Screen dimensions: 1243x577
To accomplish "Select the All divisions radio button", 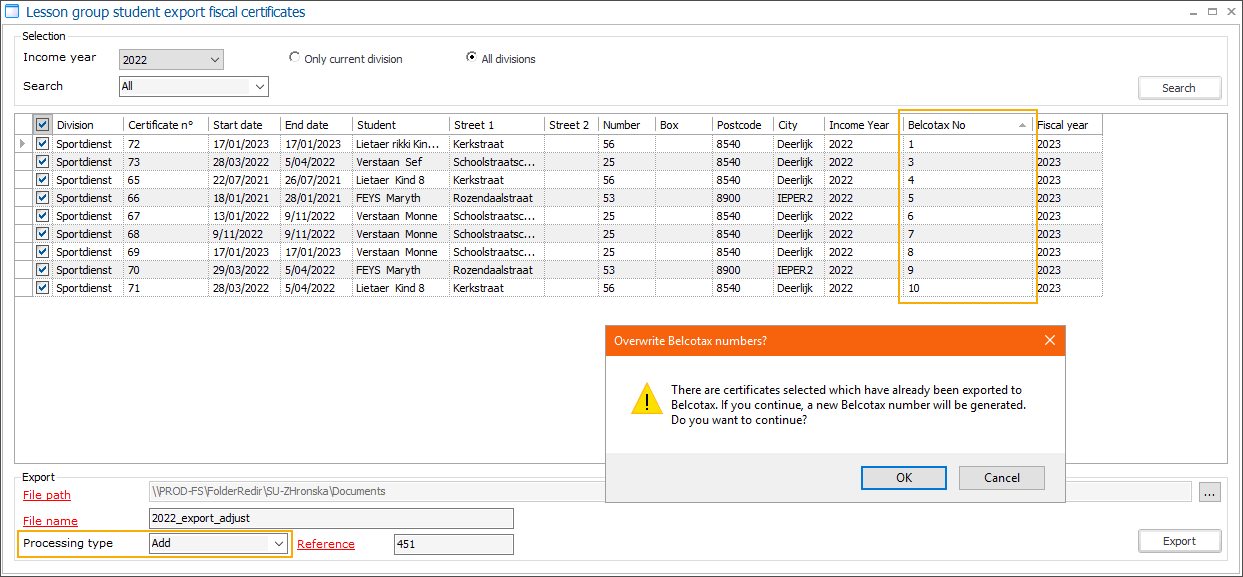I will pos(472,58).
